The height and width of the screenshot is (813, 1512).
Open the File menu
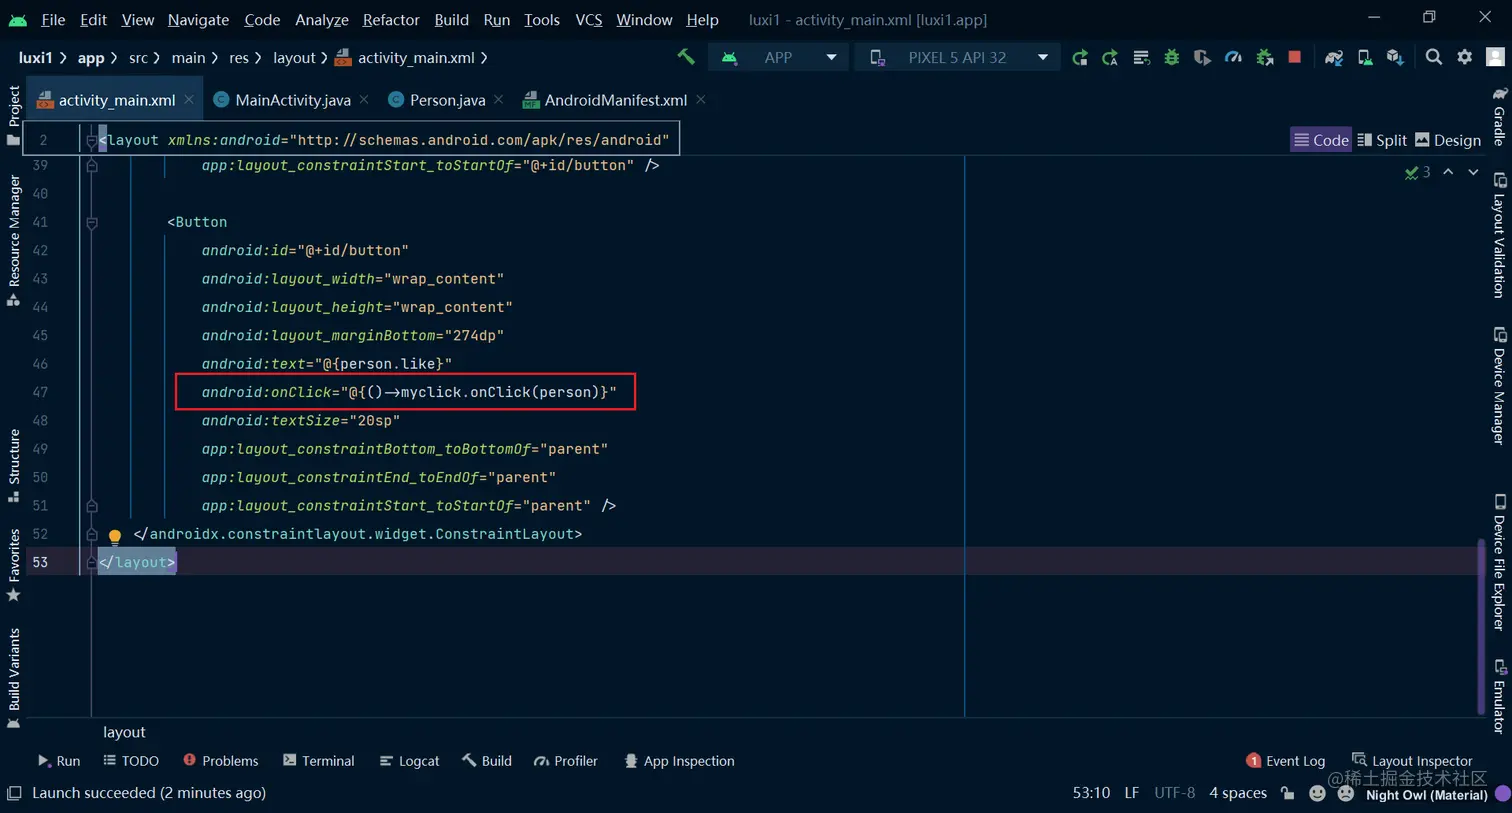pos(53,19)
